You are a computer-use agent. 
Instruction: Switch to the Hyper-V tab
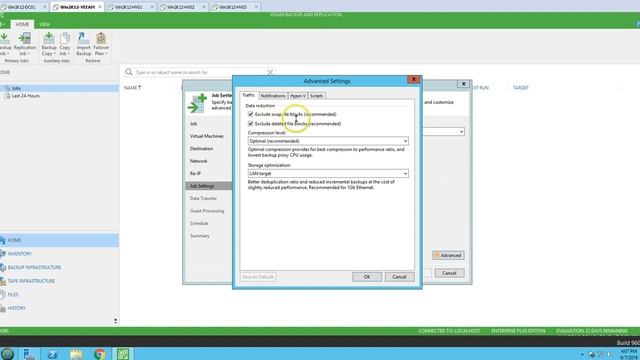coord(298,96)
